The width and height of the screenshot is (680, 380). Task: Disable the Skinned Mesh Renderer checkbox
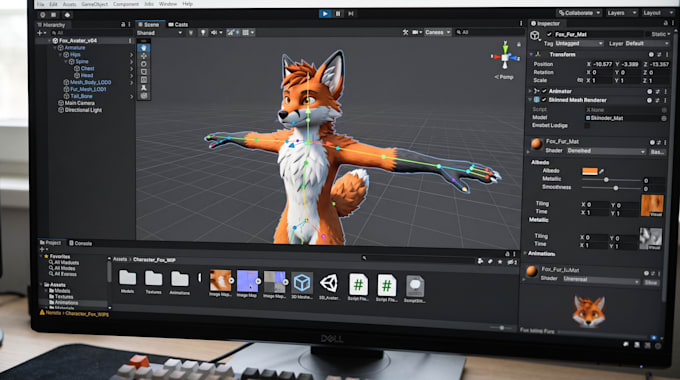[x=544, y=100]
